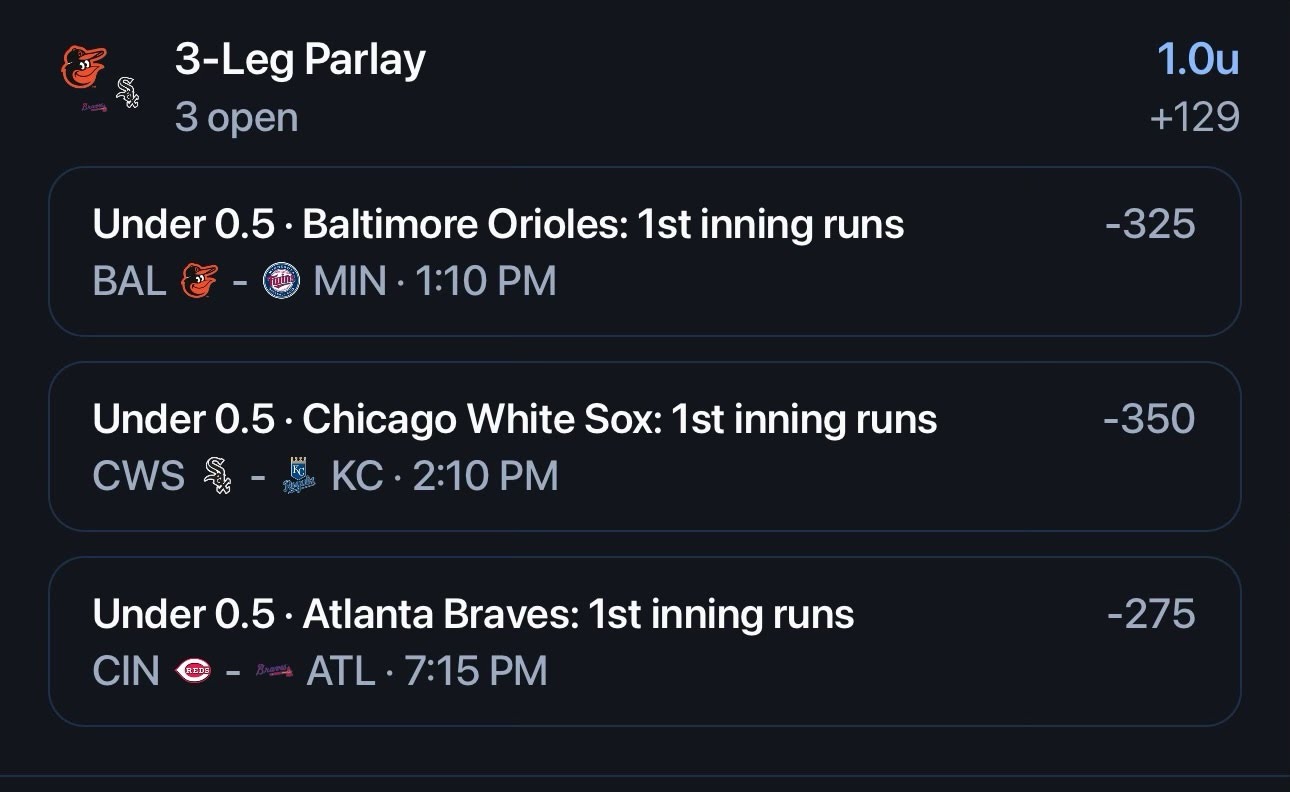Select the Orioles icon next to BAL
The height and width of the screenshot is (792, 1290).
click(x=199, y=281)
